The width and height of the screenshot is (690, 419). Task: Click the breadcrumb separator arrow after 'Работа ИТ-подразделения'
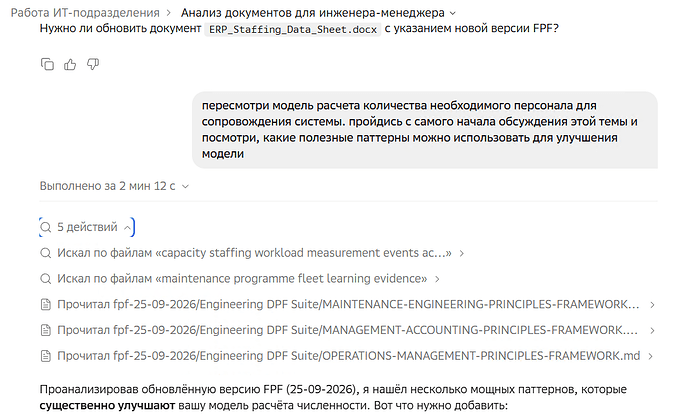[x=169, y=13]
